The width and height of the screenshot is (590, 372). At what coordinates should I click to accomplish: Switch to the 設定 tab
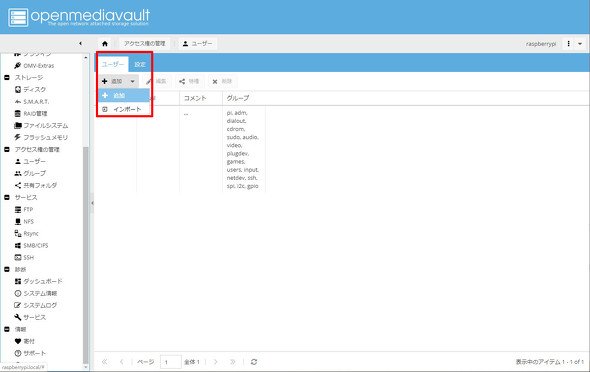140,64
